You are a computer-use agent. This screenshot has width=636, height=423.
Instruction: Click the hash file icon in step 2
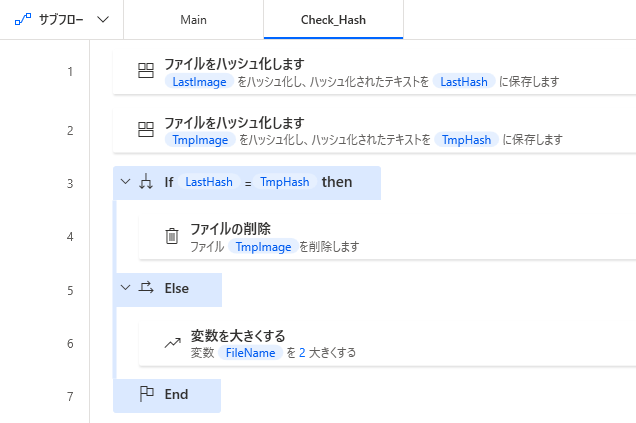pyautogui.click(x=145, y=129)
